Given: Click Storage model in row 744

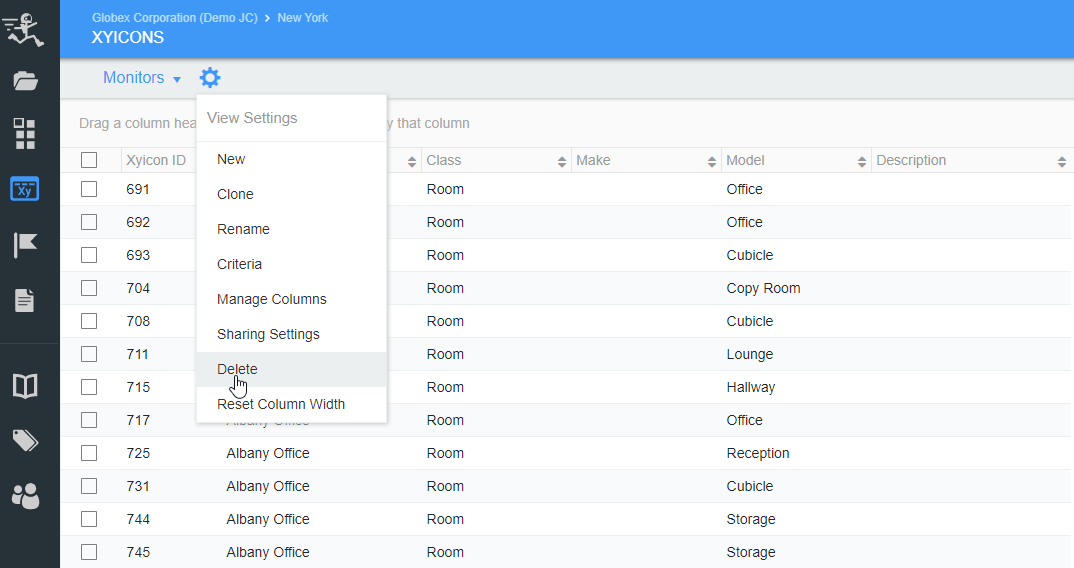Looking at the screenshot, I should coord(751,519).
